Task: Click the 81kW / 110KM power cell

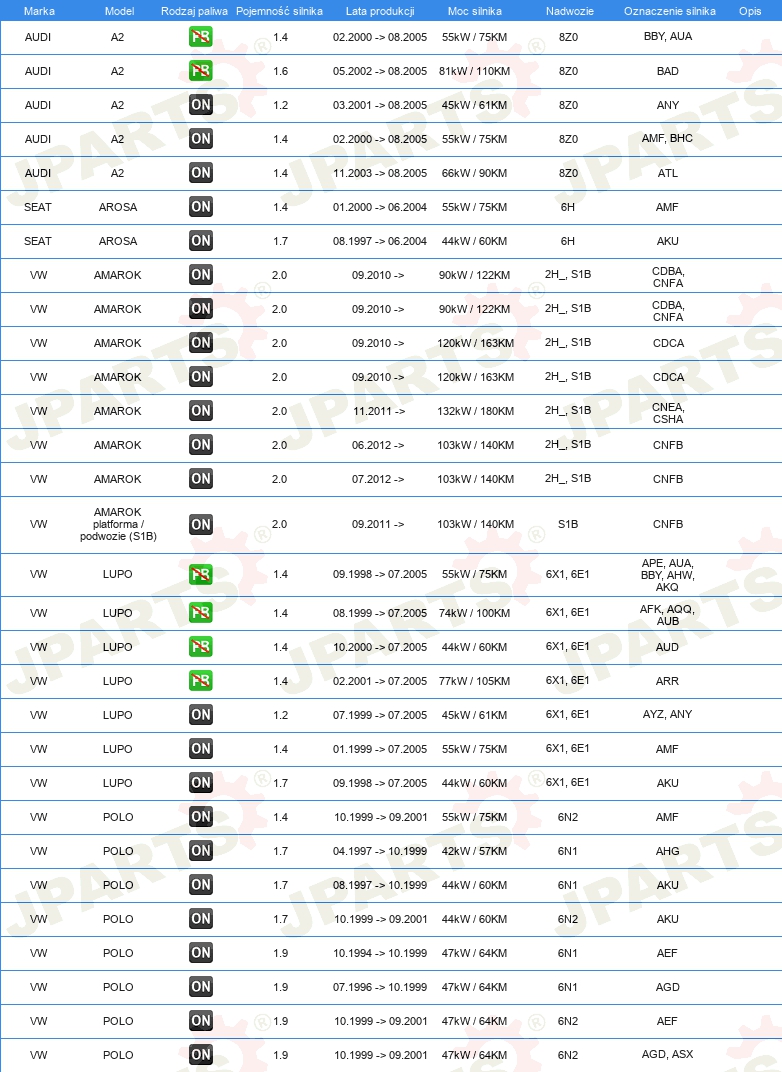Action: pos(474,71)
